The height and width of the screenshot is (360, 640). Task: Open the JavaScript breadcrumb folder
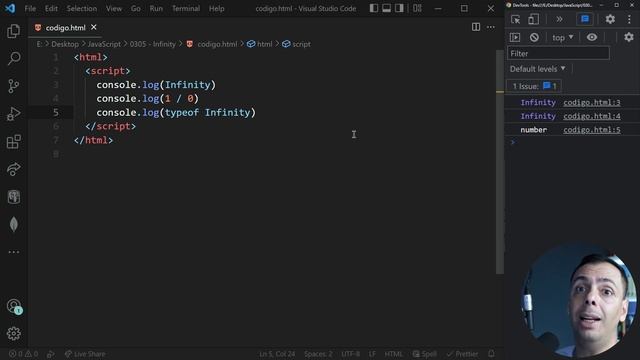point(104,44)
